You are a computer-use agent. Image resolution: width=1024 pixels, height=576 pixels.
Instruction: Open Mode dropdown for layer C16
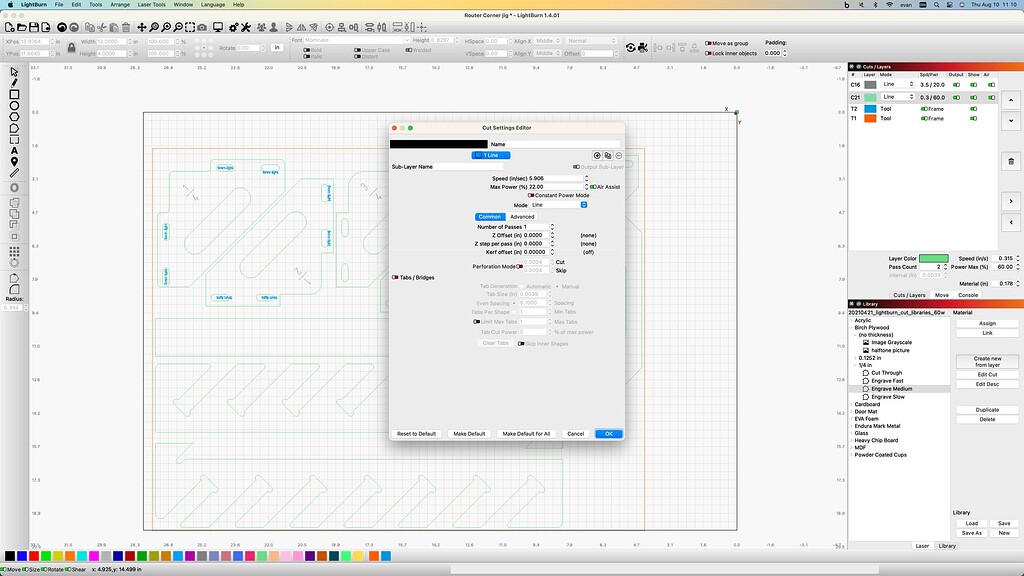(897, 84)
